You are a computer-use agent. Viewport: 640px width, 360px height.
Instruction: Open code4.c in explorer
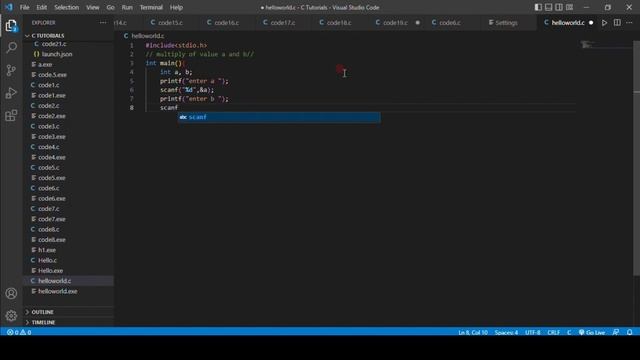pyautogui.click(x=49, y=147)
